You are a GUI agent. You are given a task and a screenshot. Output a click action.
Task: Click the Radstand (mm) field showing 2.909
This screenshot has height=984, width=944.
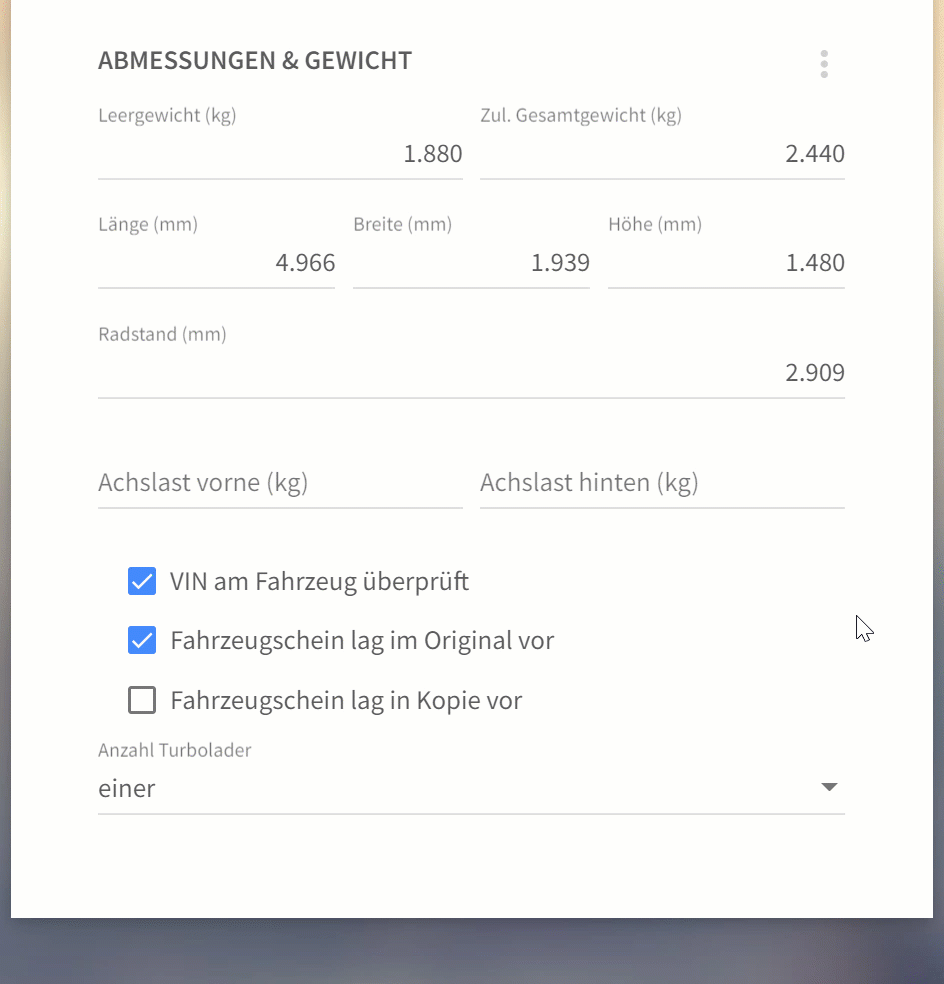pos(471,373)
